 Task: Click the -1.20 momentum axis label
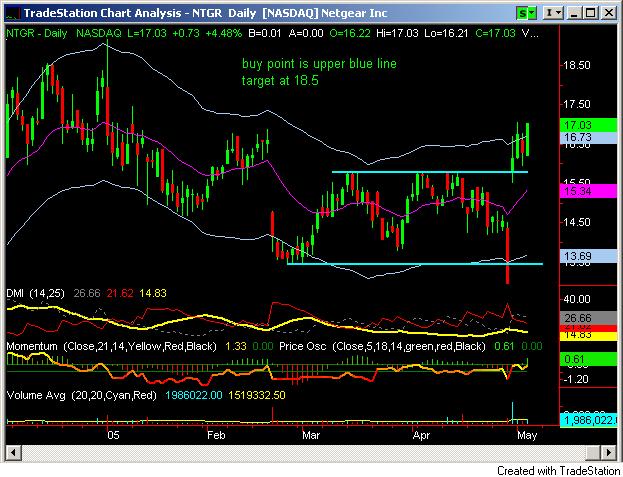click(575, 380)
